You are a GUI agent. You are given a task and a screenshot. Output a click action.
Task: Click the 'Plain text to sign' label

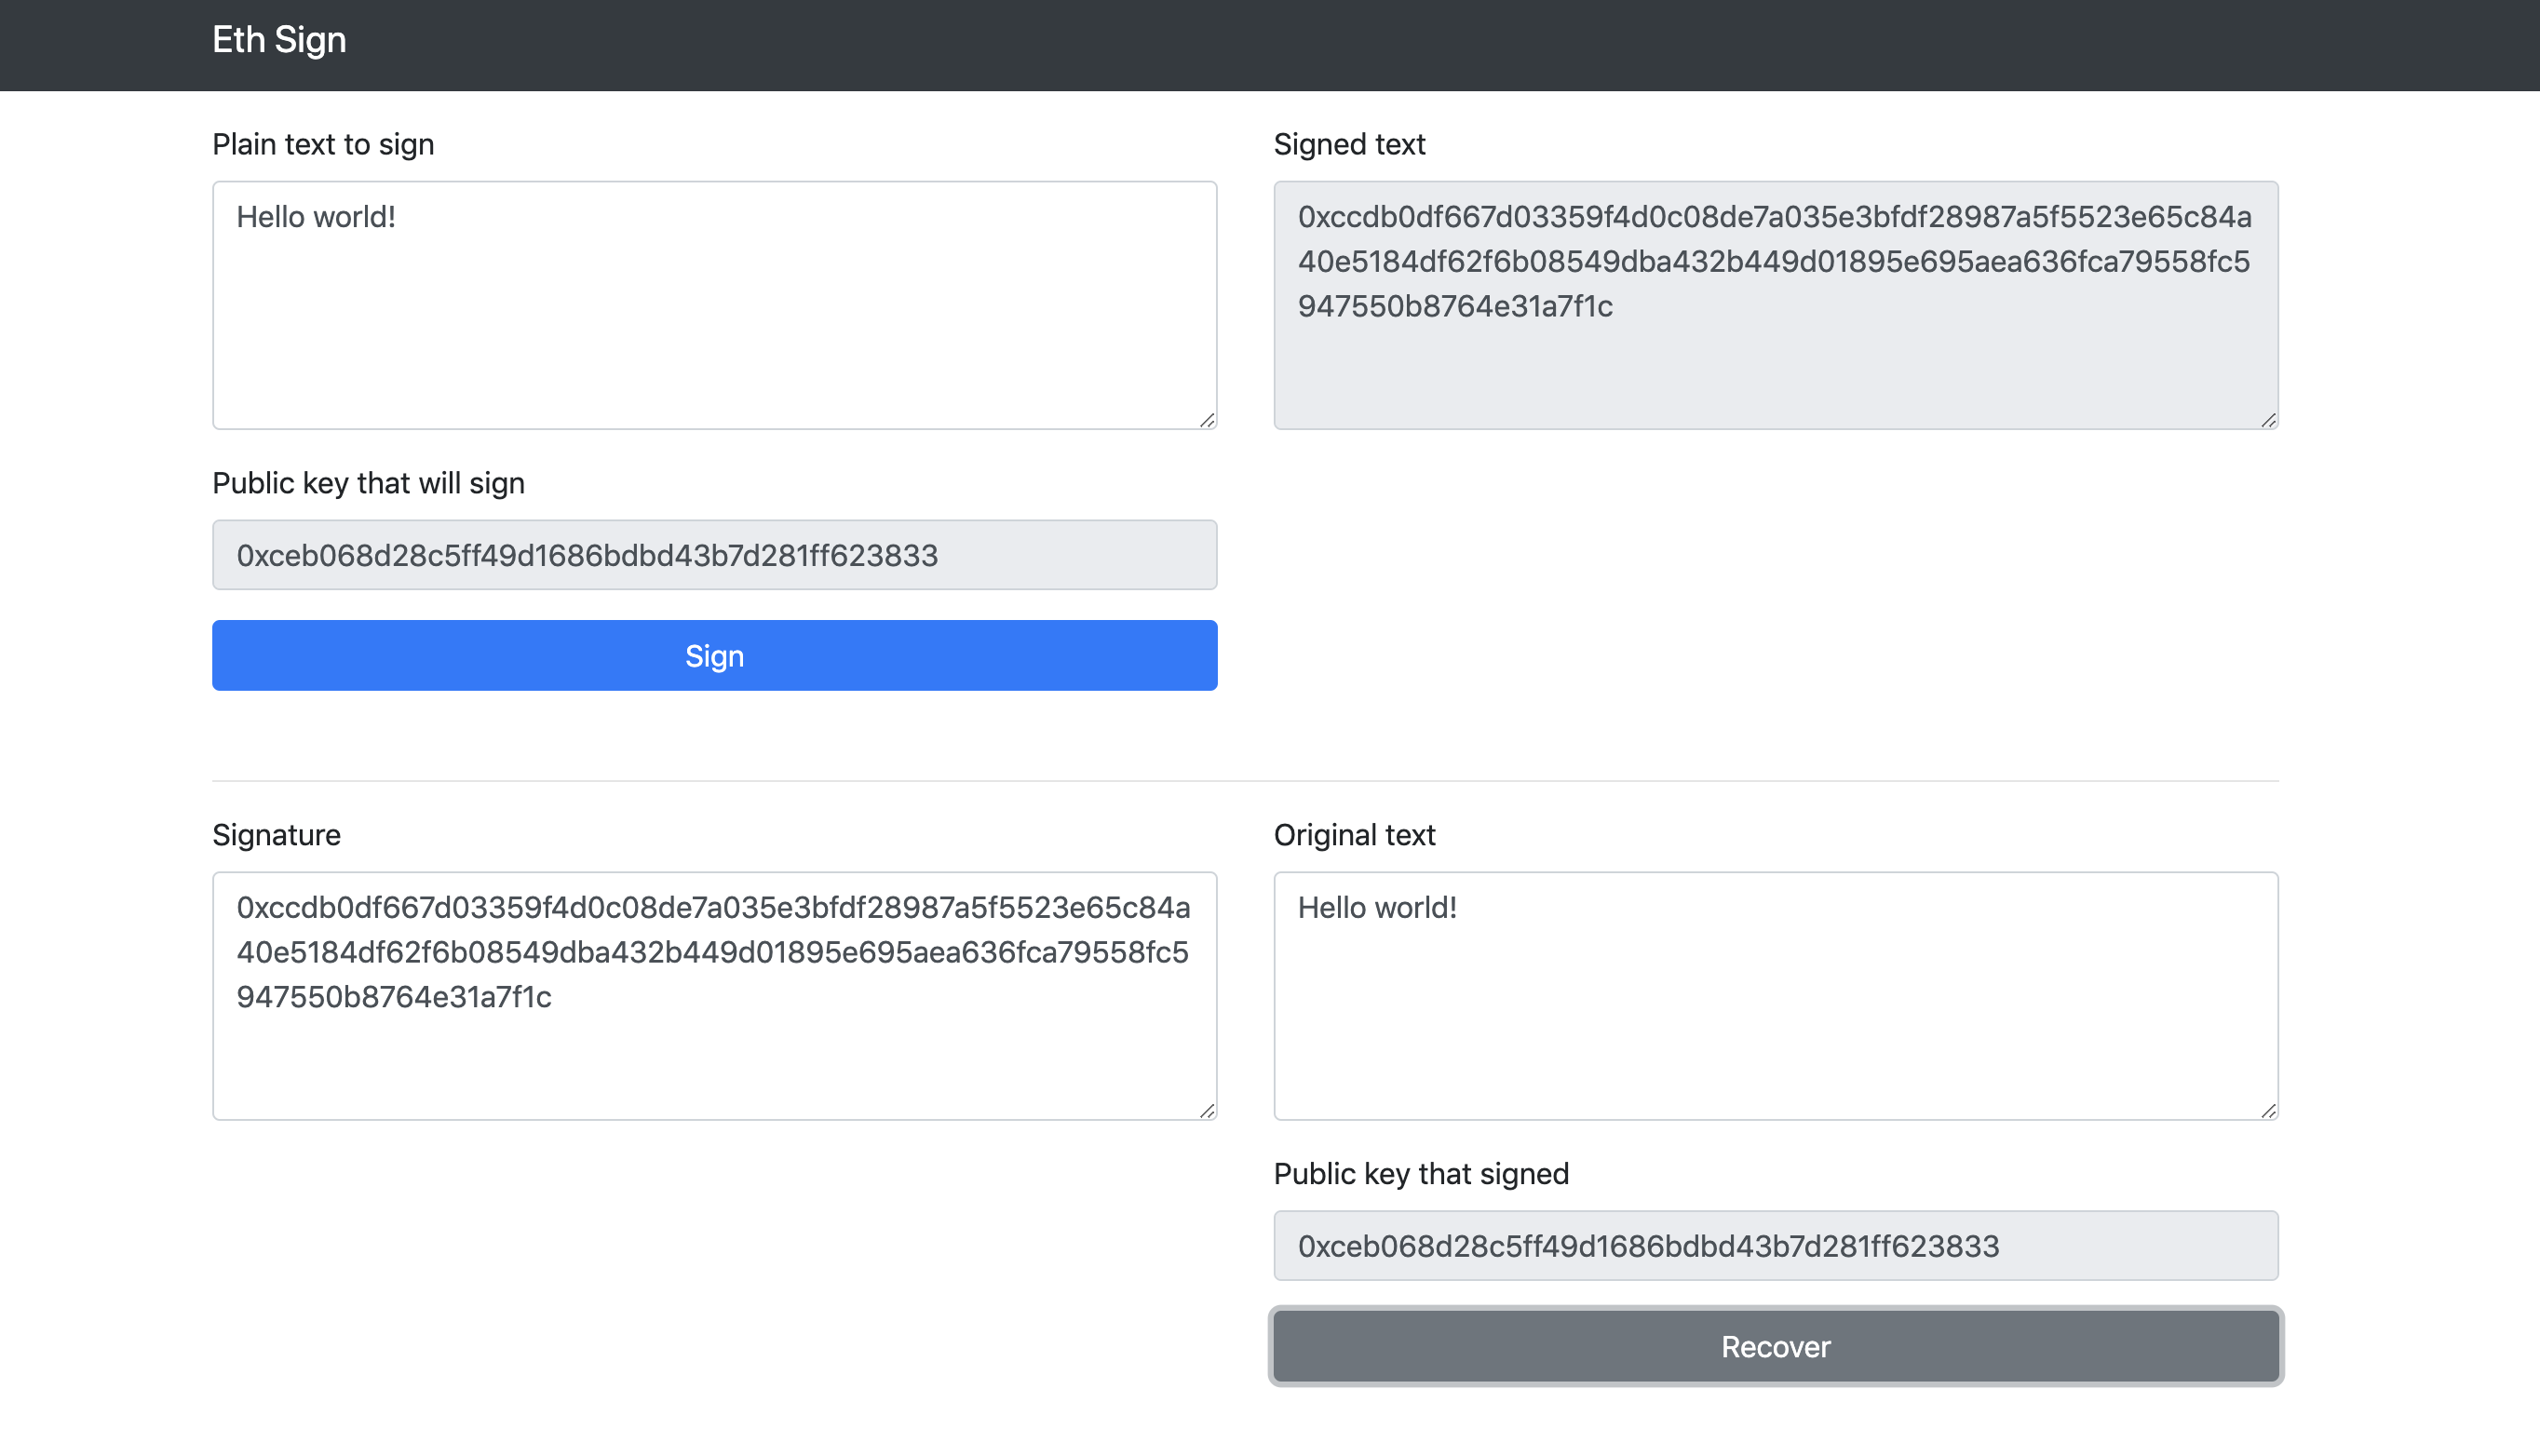pos(323,144)
